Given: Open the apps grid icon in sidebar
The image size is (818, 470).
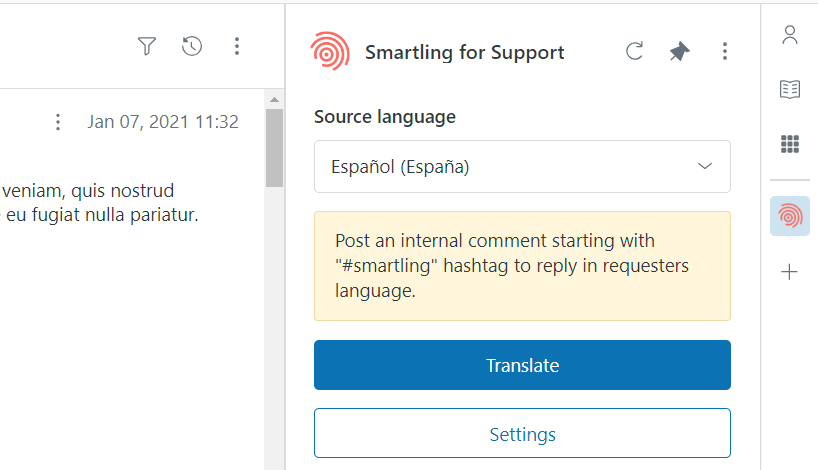Looking at the screenshot, I should (x=790, y=144).
